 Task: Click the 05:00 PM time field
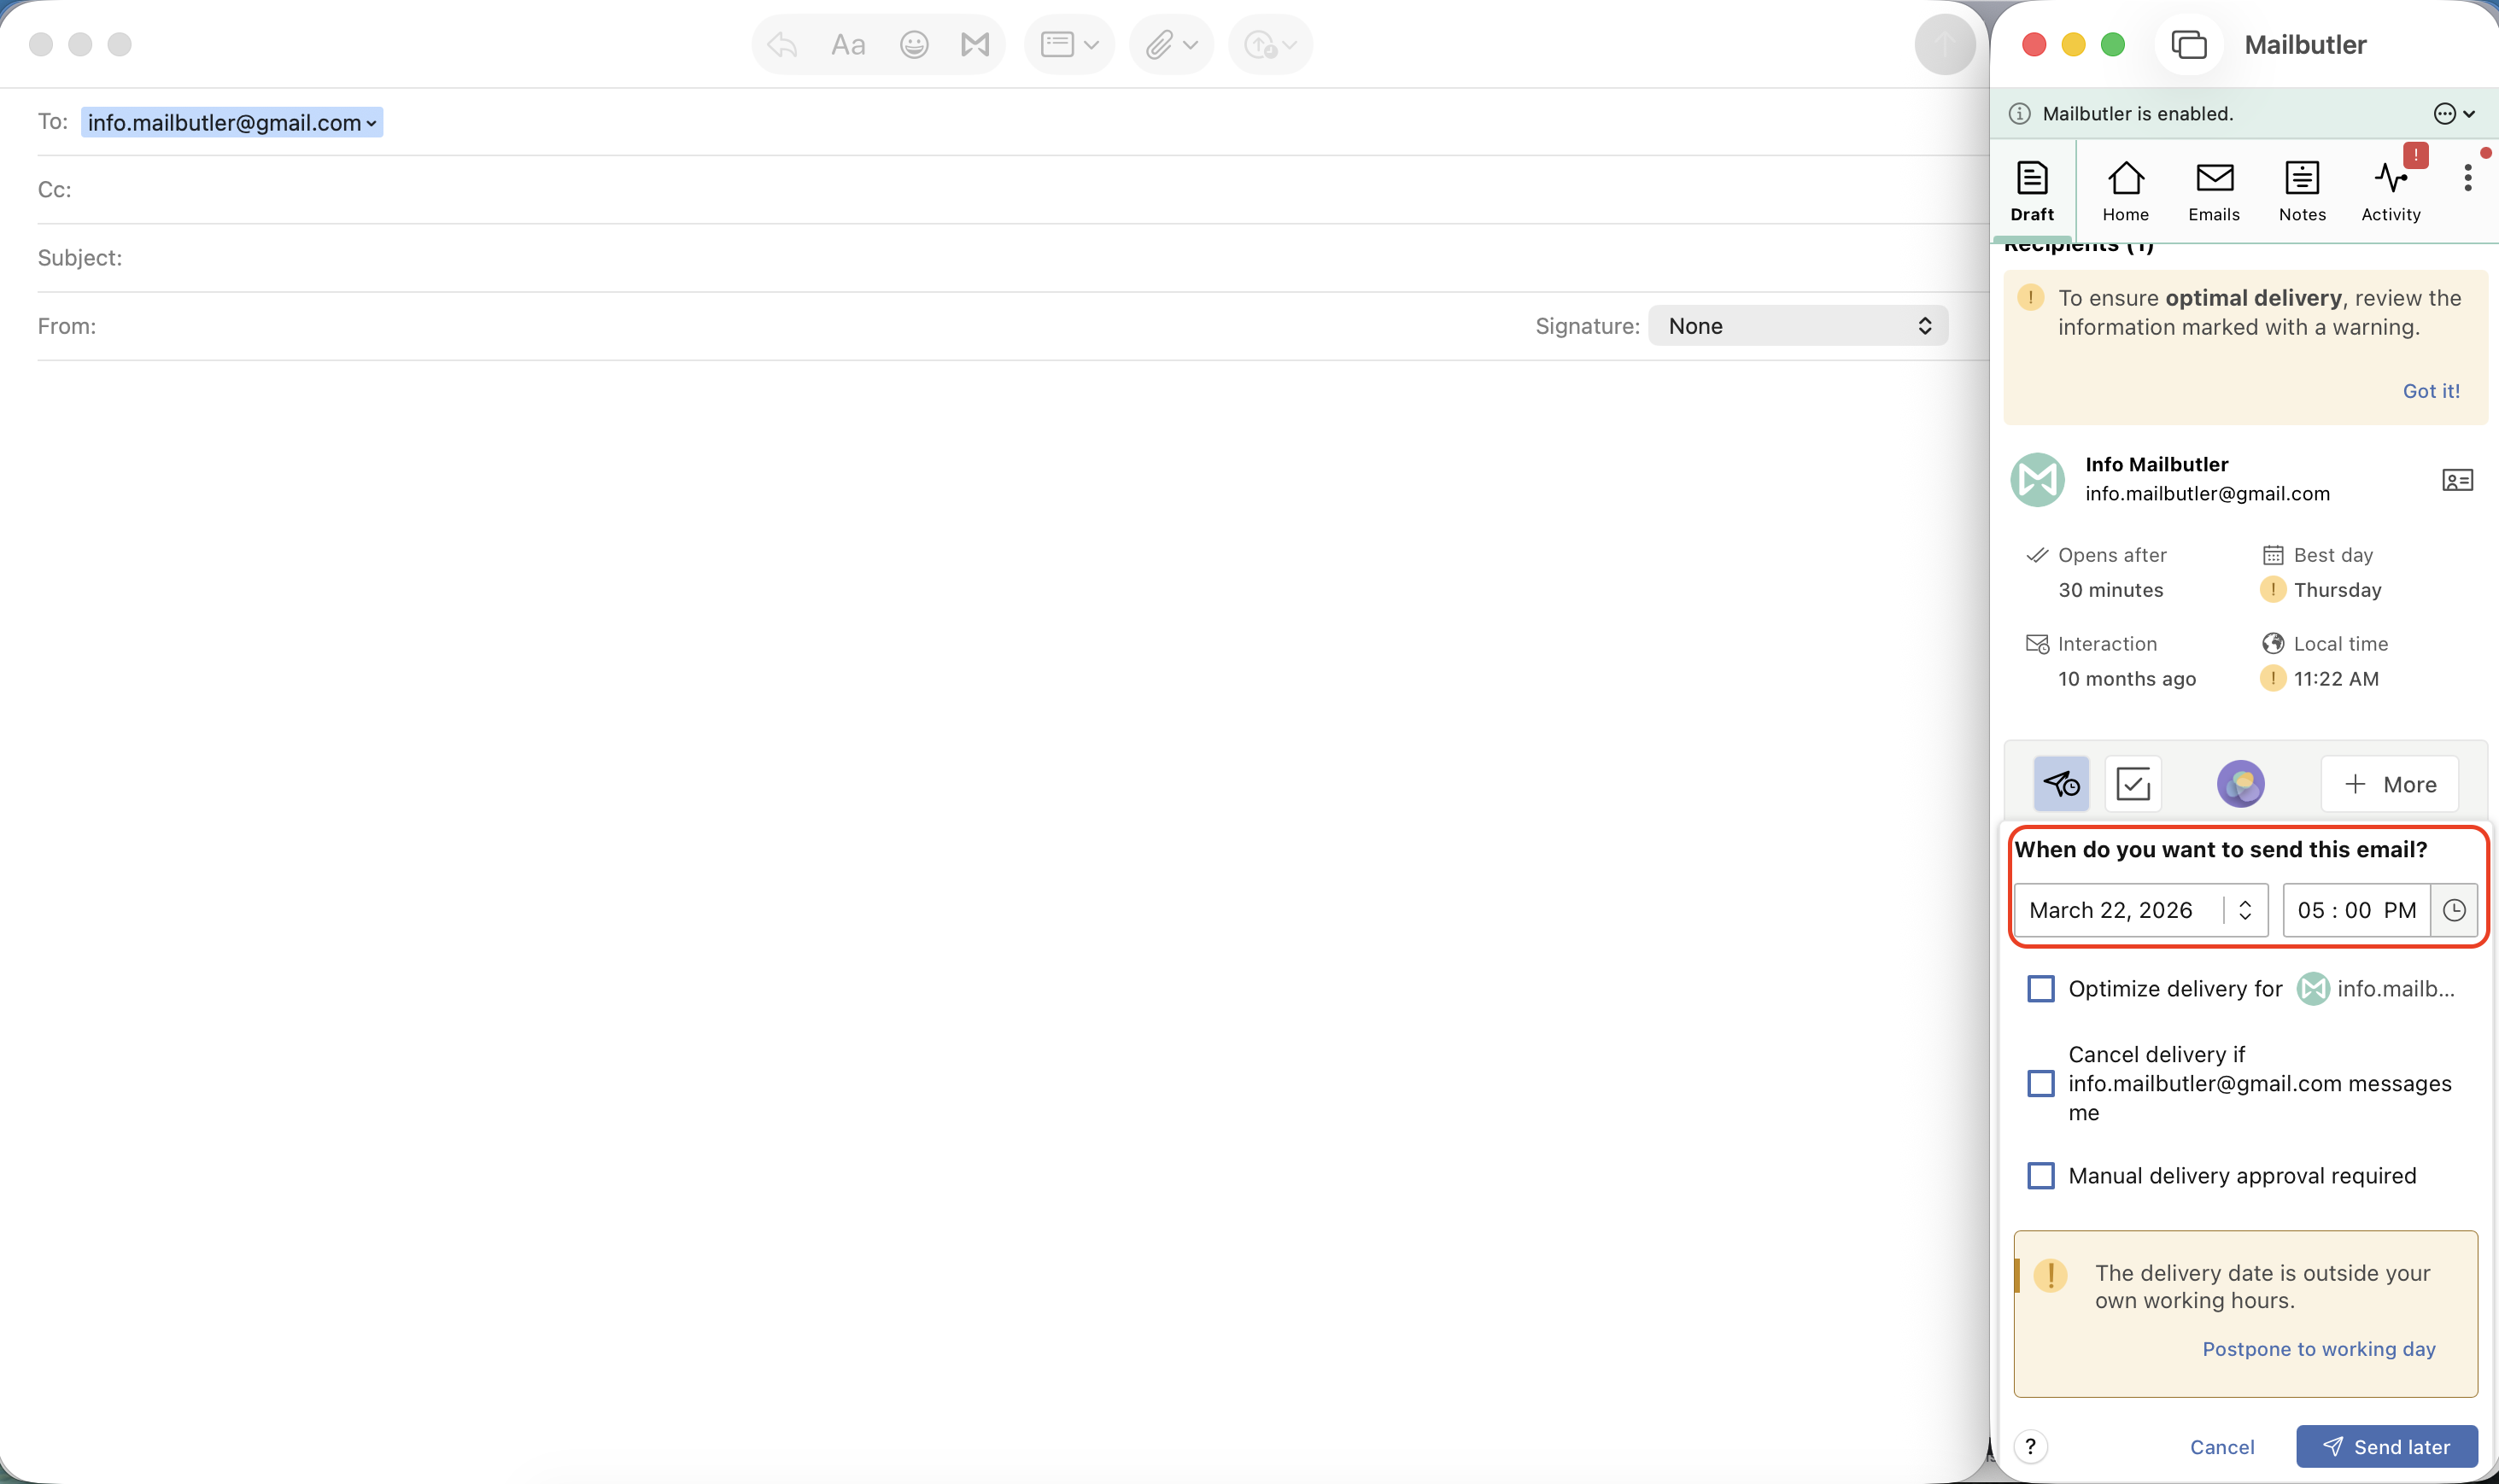click(2356, 910)
